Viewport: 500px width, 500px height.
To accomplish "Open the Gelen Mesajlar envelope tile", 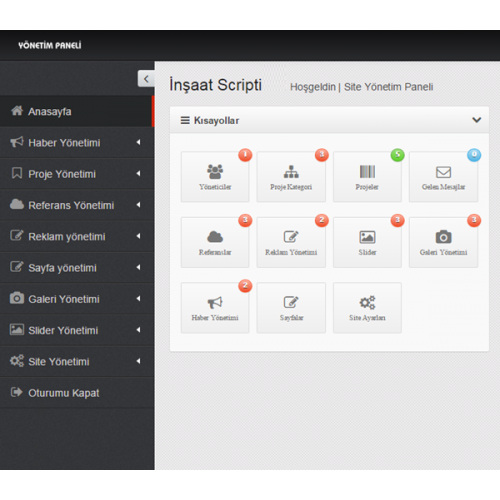I will click(x=443, y=177).
